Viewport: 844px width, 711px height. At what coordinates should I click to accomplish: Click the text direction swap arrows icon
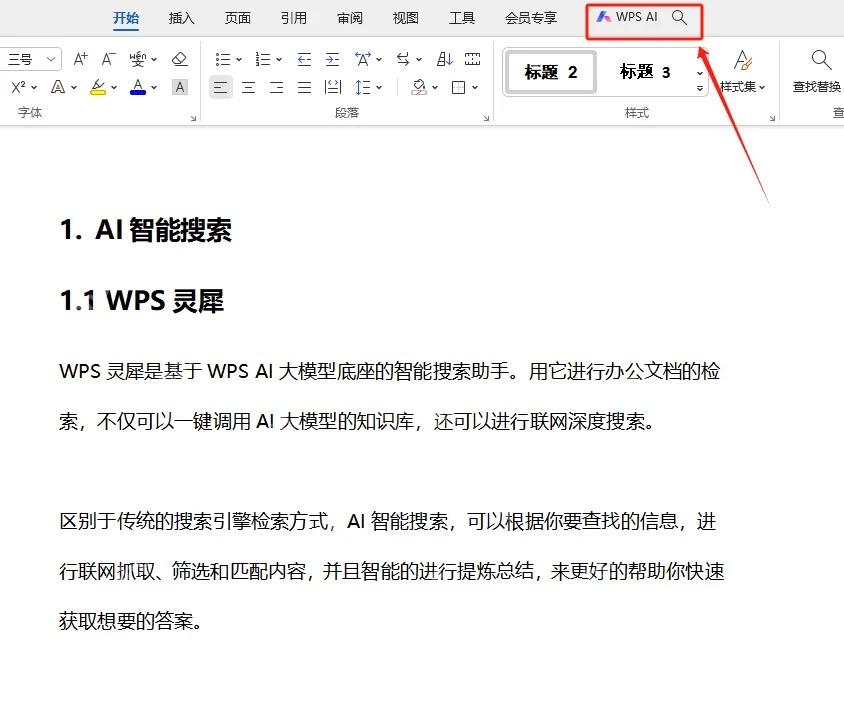403,59
